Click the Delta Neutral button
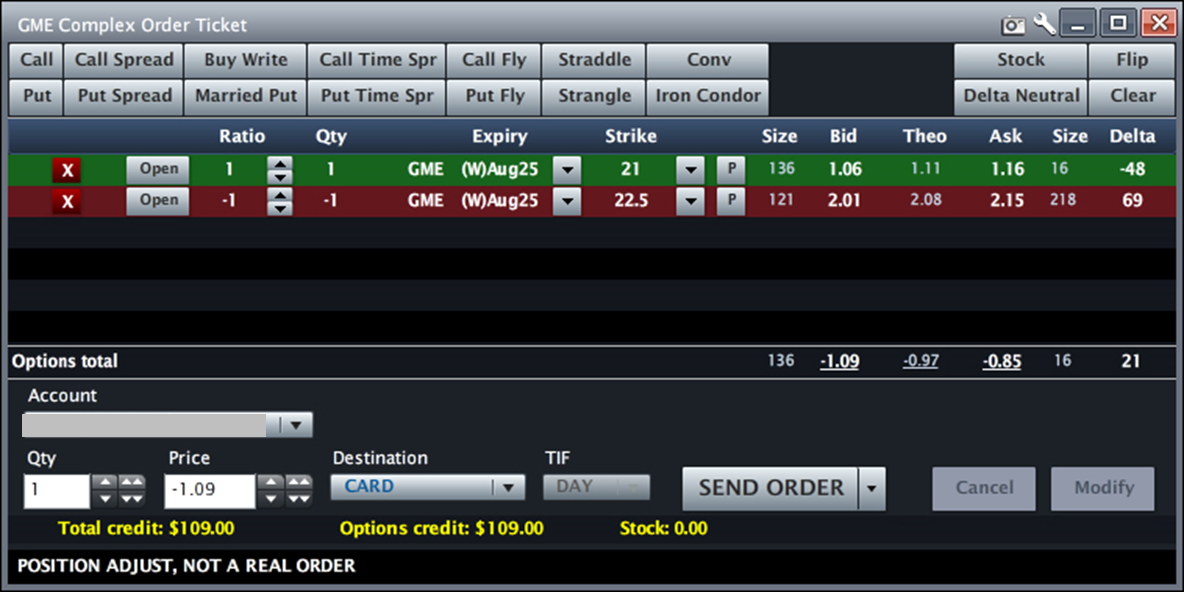The width and height of the screenshot is (1184, 592). click(x=1020, y=97)
